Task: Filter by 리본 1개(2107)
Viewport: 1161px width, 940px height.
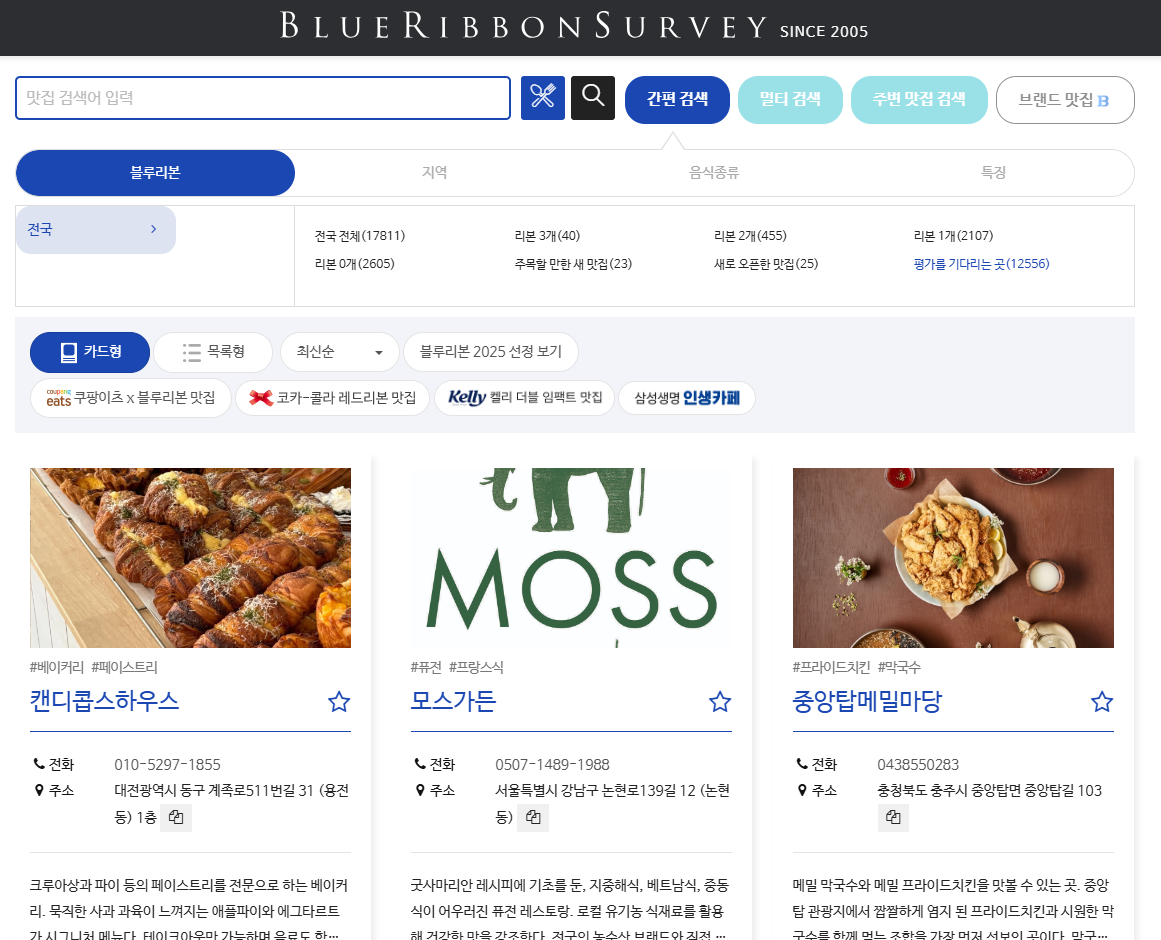Action: pyautogui.click(x=953, y=236)
